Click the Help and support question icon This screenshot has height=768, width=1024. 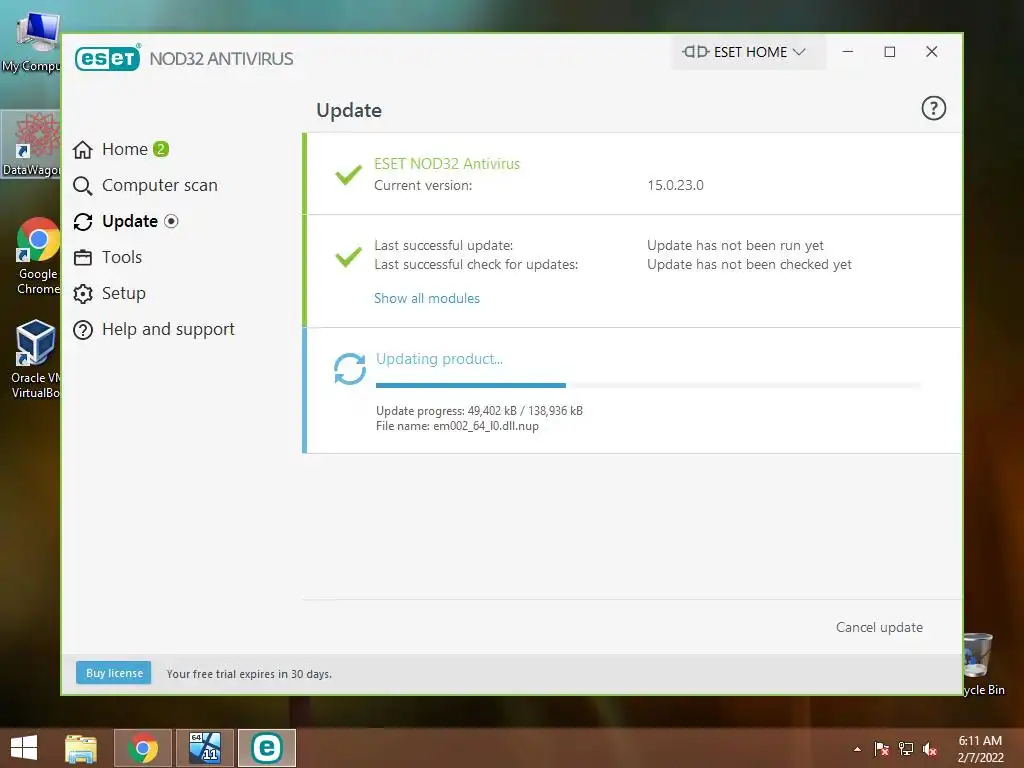83,330
